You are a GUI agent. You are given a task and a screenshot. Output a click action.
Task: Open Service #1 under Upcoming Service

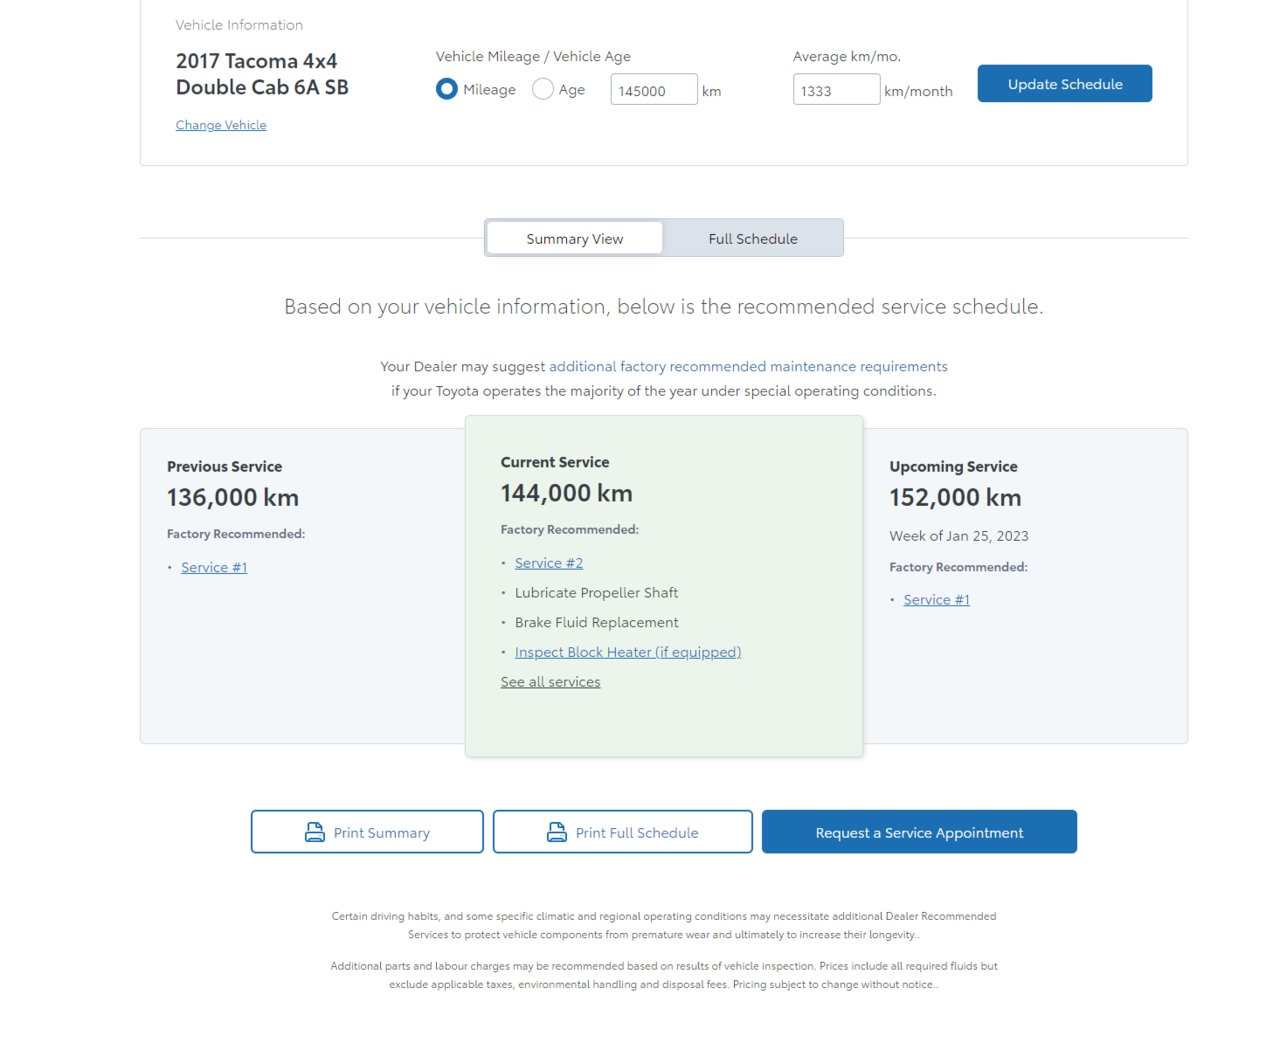[x=937, y=599]
